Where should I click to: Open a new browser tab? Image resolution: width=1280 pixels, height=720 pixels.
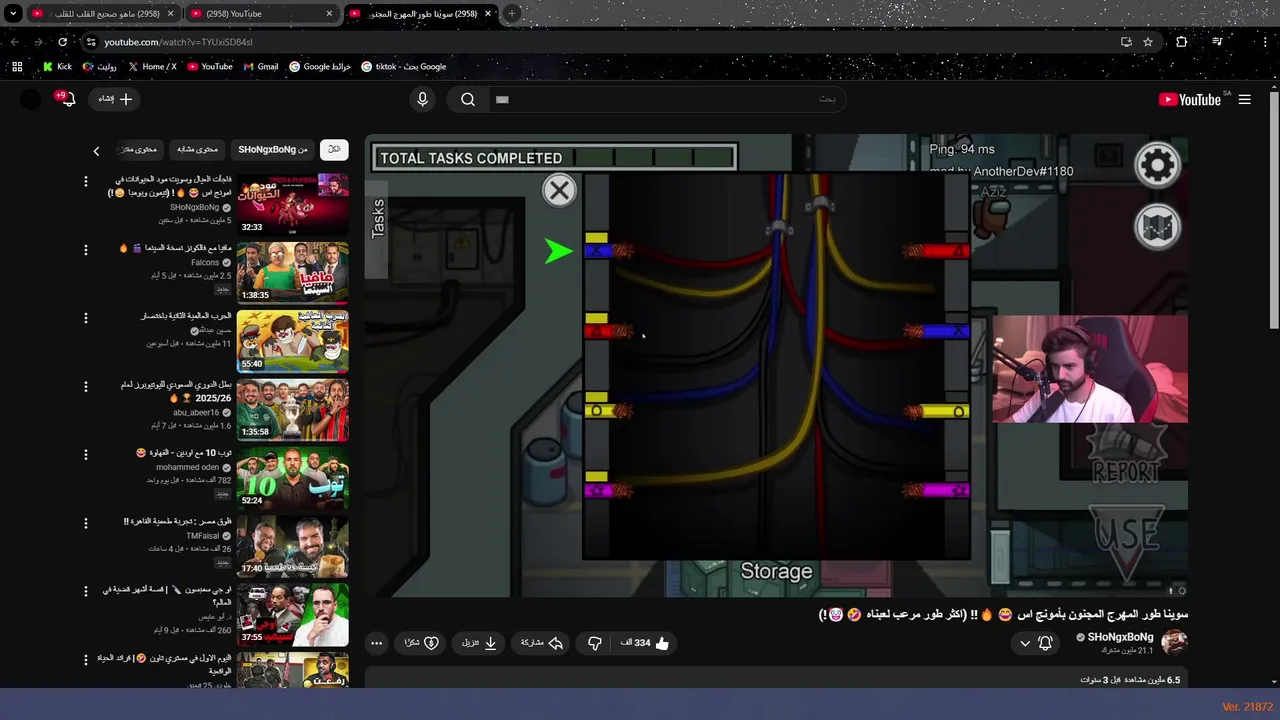tap(512, 14)
